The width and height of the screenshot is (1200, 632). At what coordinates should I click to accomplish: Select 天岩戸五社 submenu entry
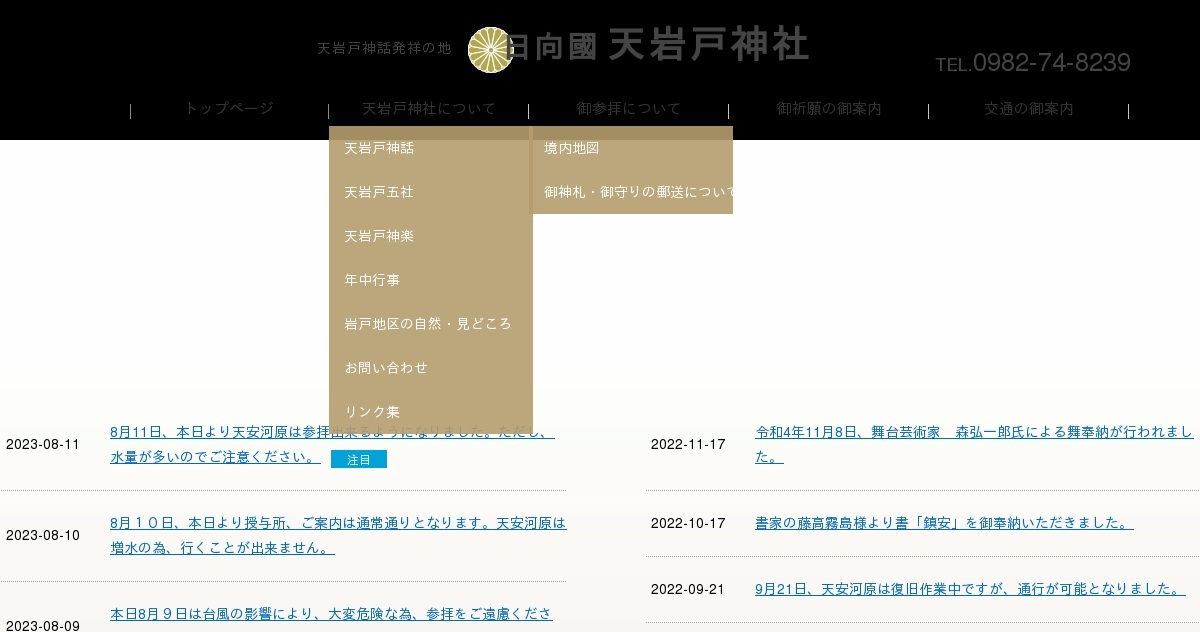(380, 192)
